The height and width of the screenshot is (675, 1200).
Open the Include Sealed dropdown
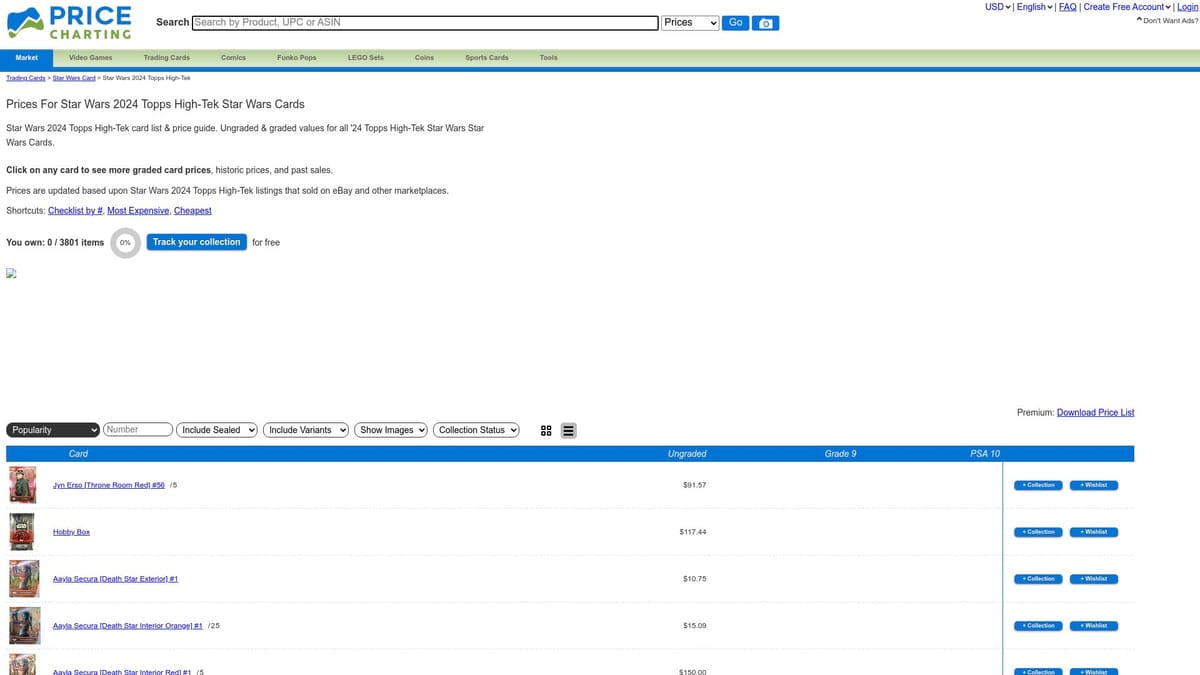click(x=217, y=430)
